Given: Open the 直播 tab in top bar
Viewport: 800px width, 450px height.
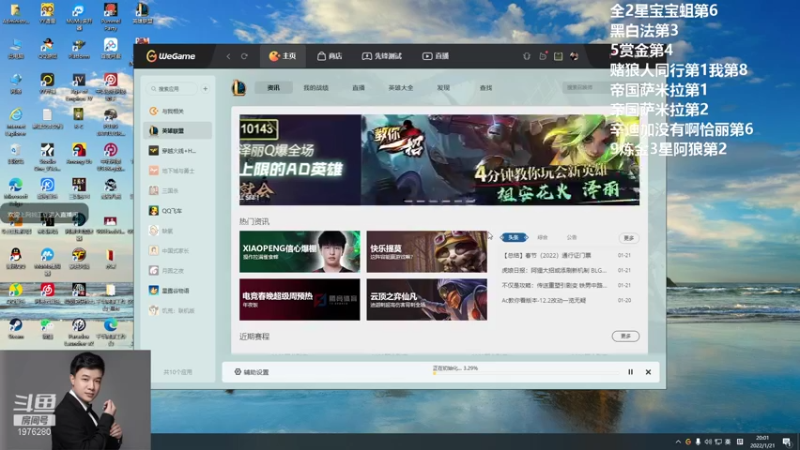Looking at the screenshot, I should click(436, 56).
